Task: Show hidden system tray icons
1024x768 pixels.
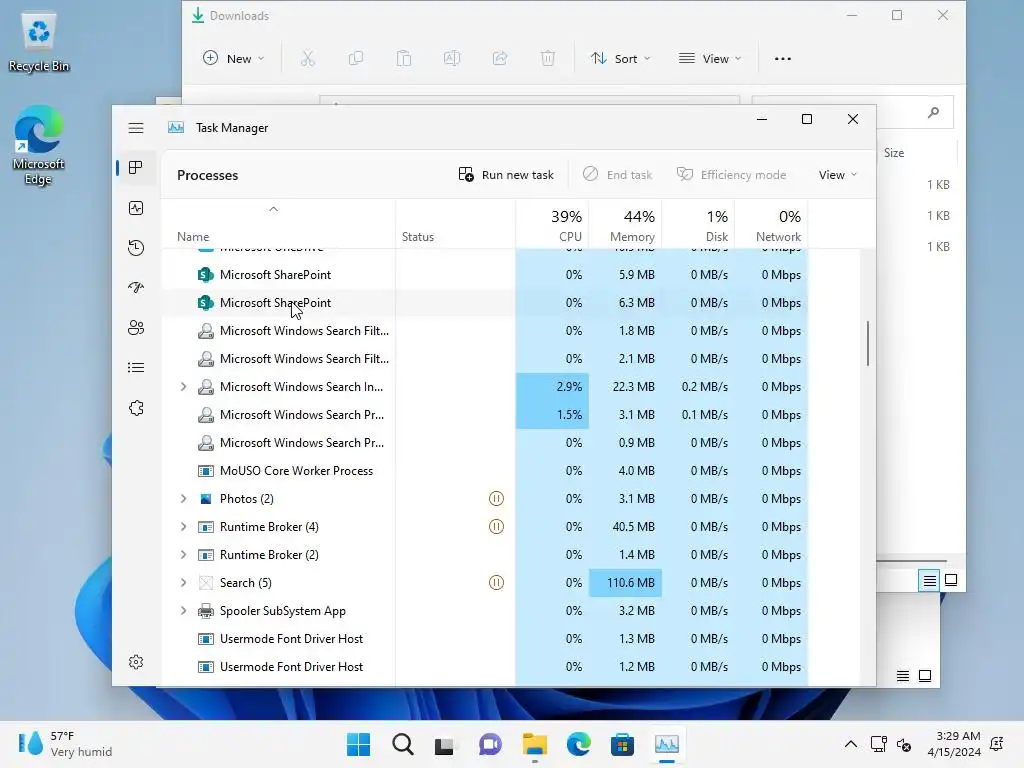Action: [850, 744]
